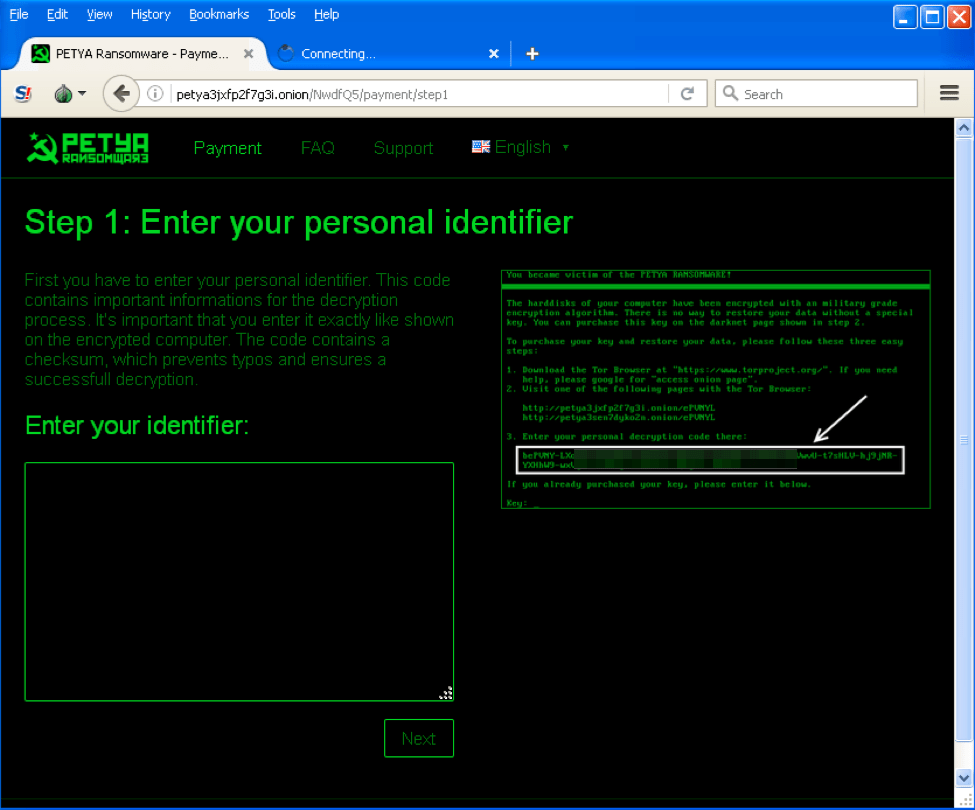Click the 'Enter your identifier:' label

[x=137, y=425]
